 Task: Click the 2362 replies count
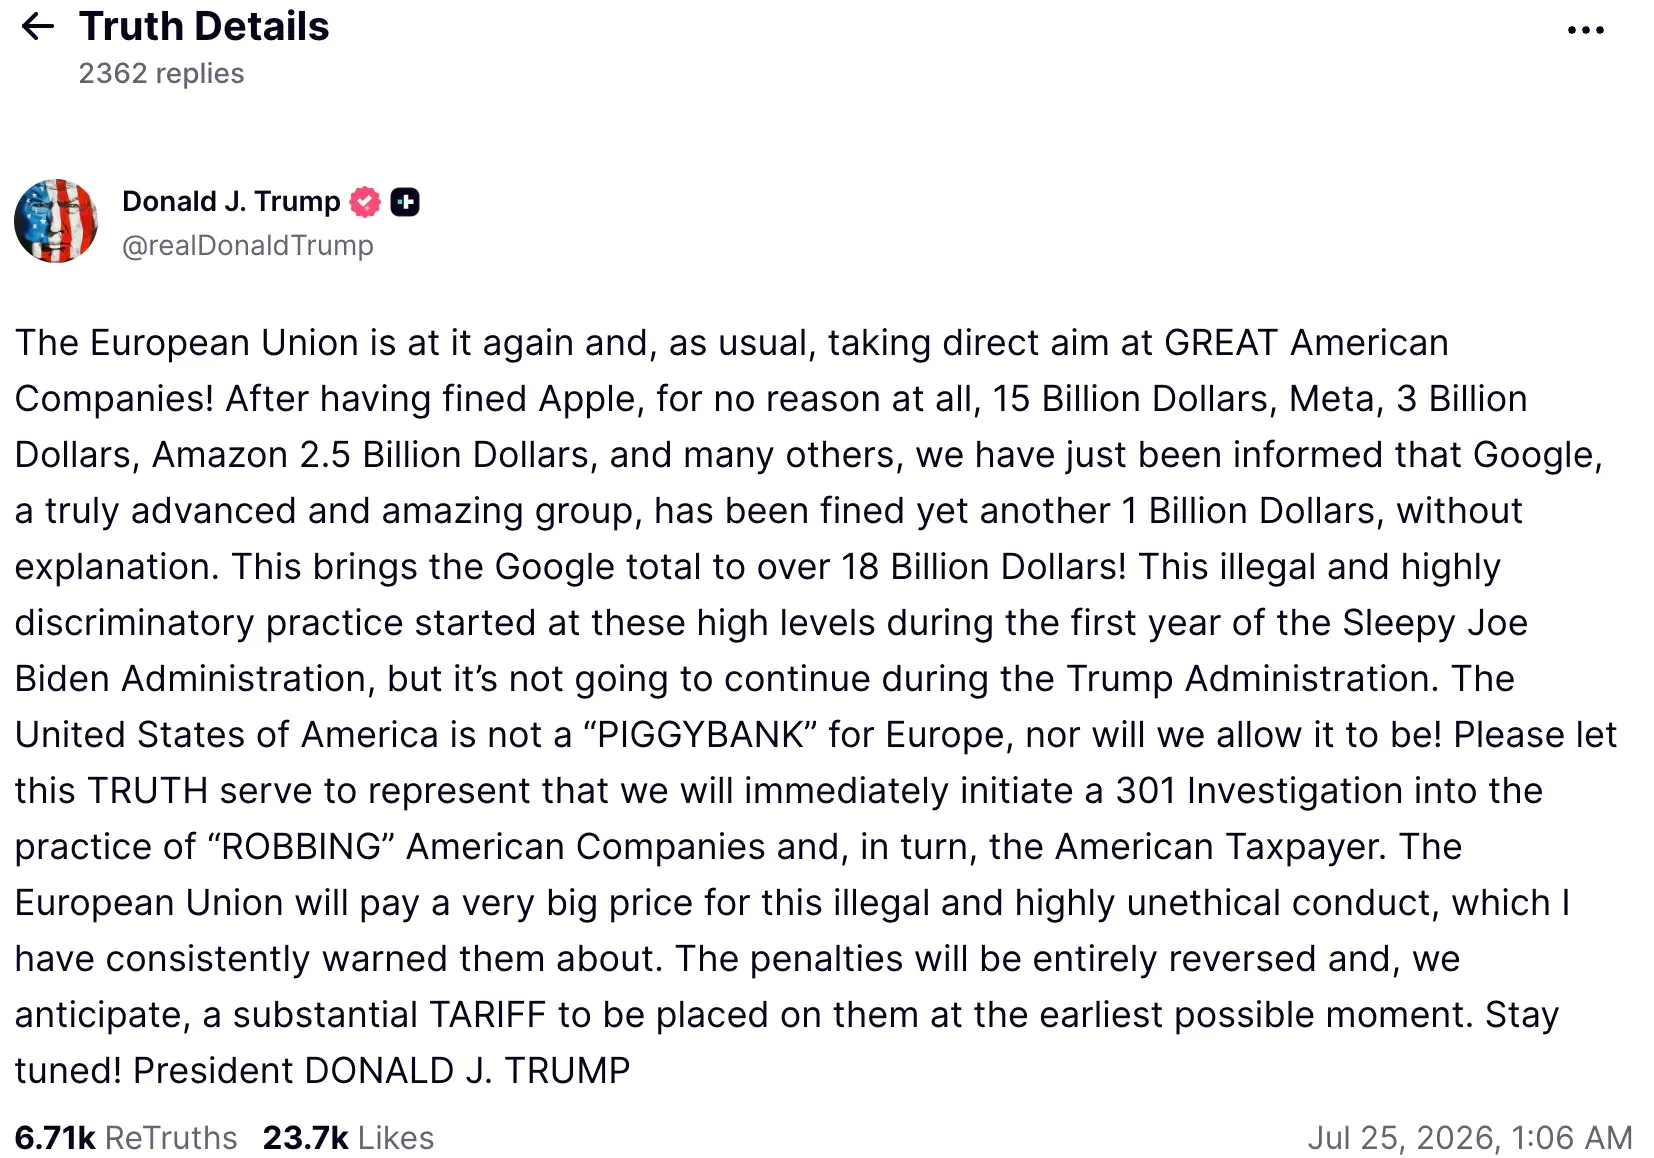pos(161,74)
